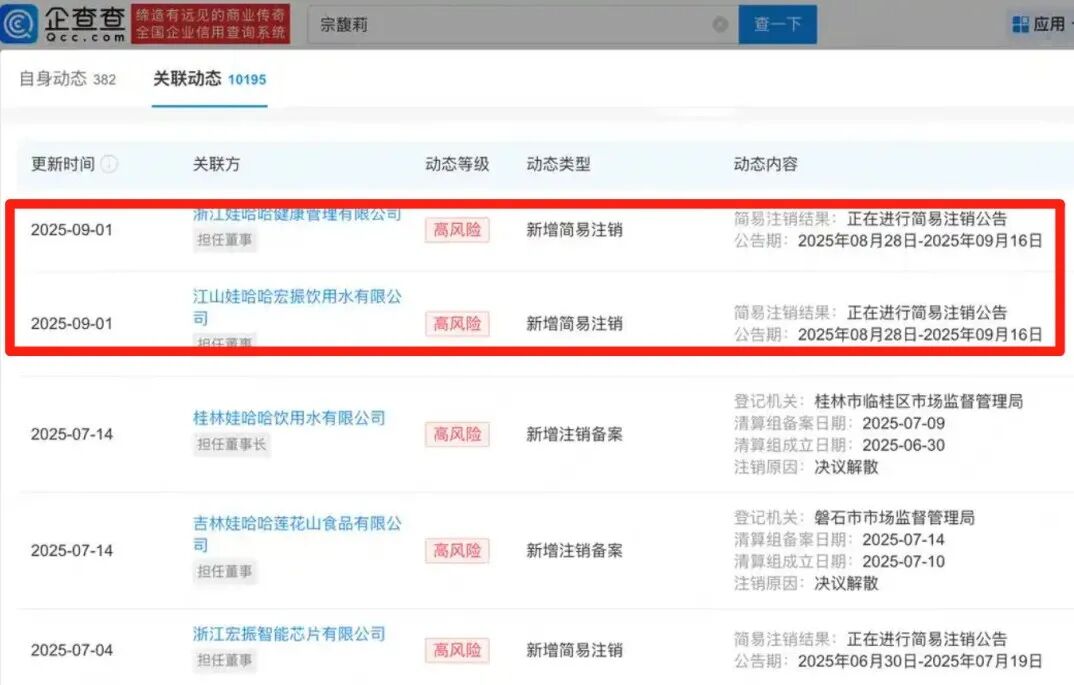Image resolution: width=1074 pixels, height=685 pixels.
Task: Click 高风险 badge for 桂林娃哈哈饮用水有限公司
Action: (456, 434)
